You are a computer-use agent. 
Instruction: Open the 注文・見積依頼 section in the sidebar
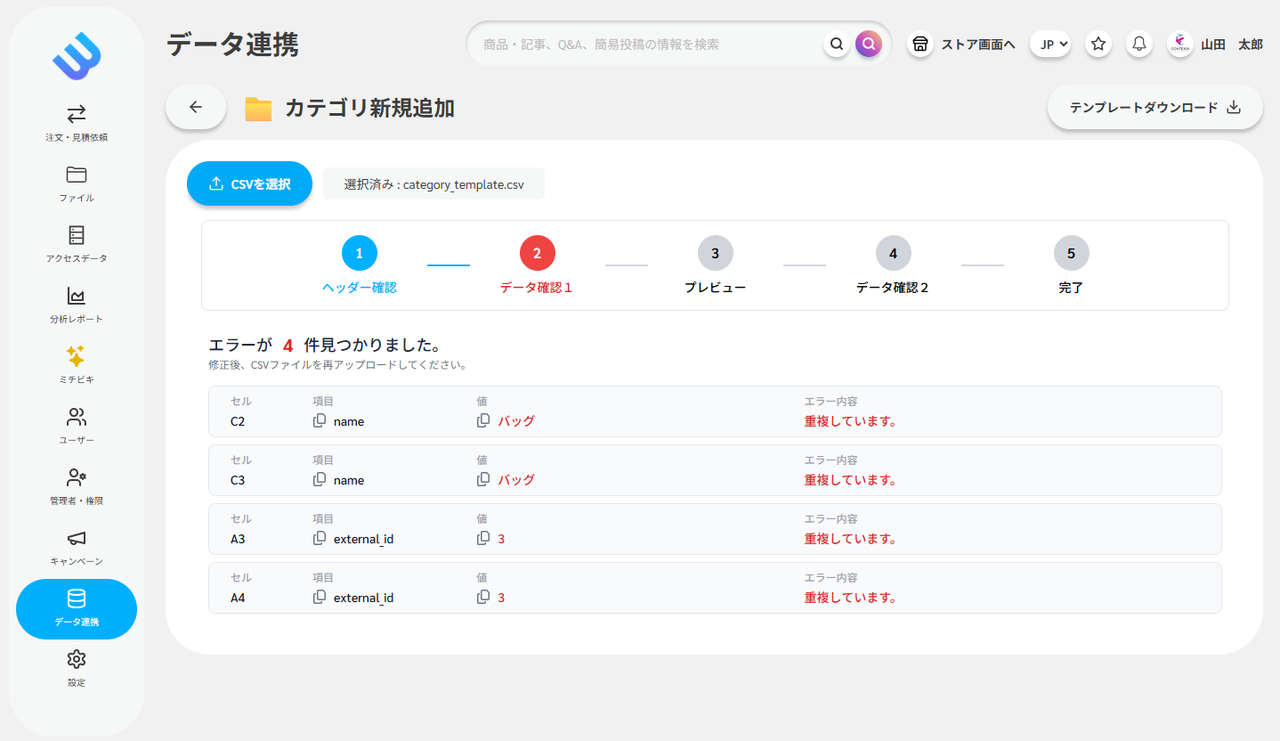click(75, 122)
